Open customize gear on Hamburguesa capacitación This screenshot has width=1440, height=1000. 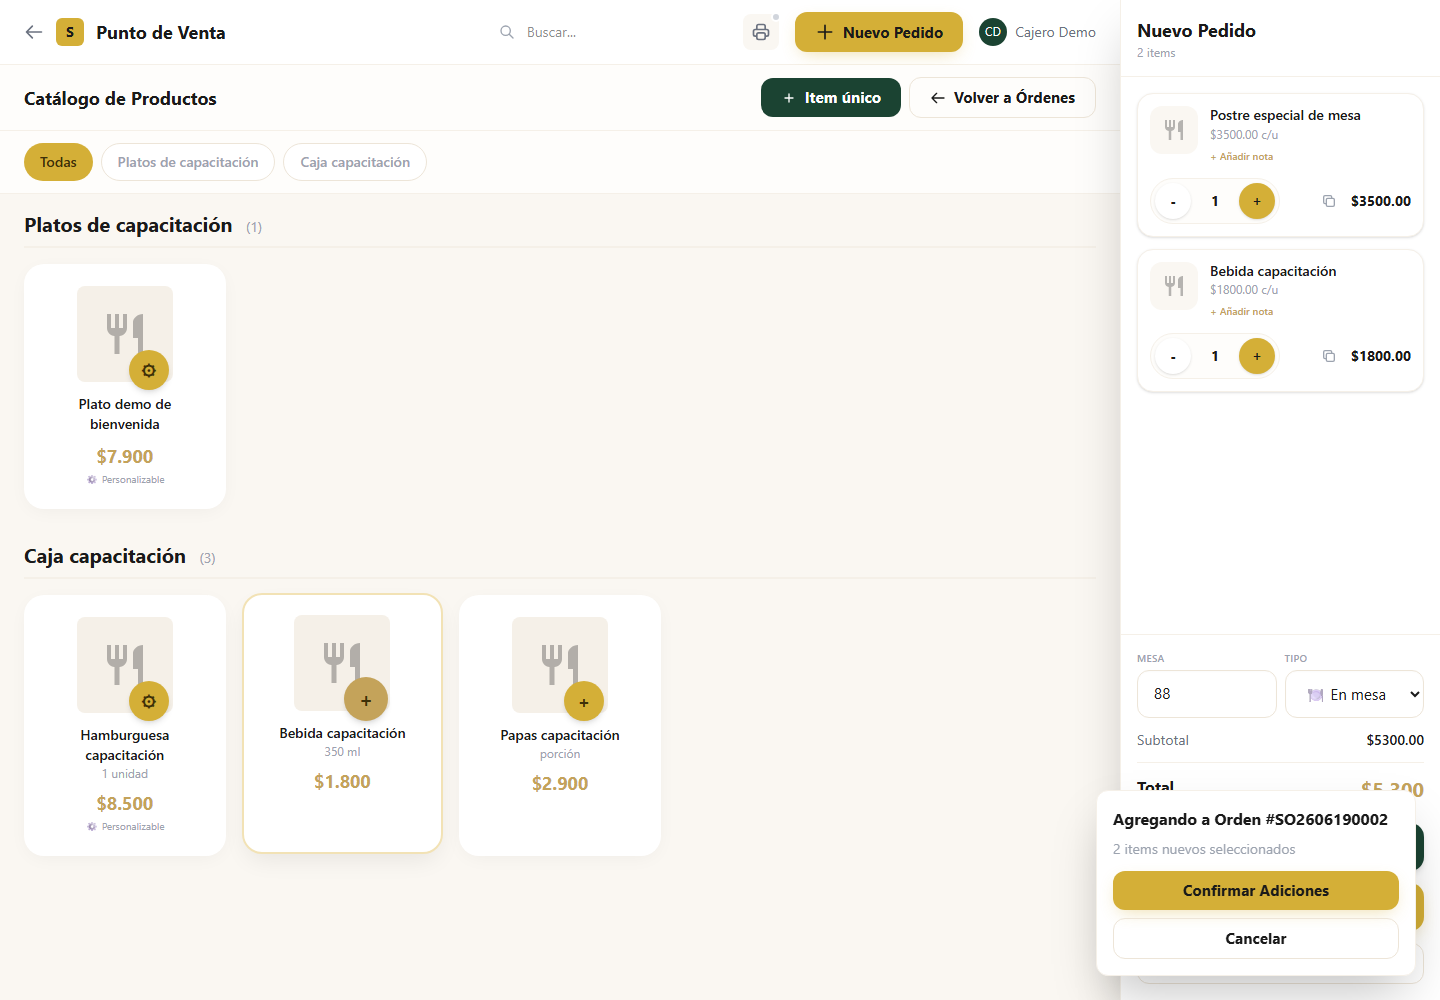pos(149,701)
